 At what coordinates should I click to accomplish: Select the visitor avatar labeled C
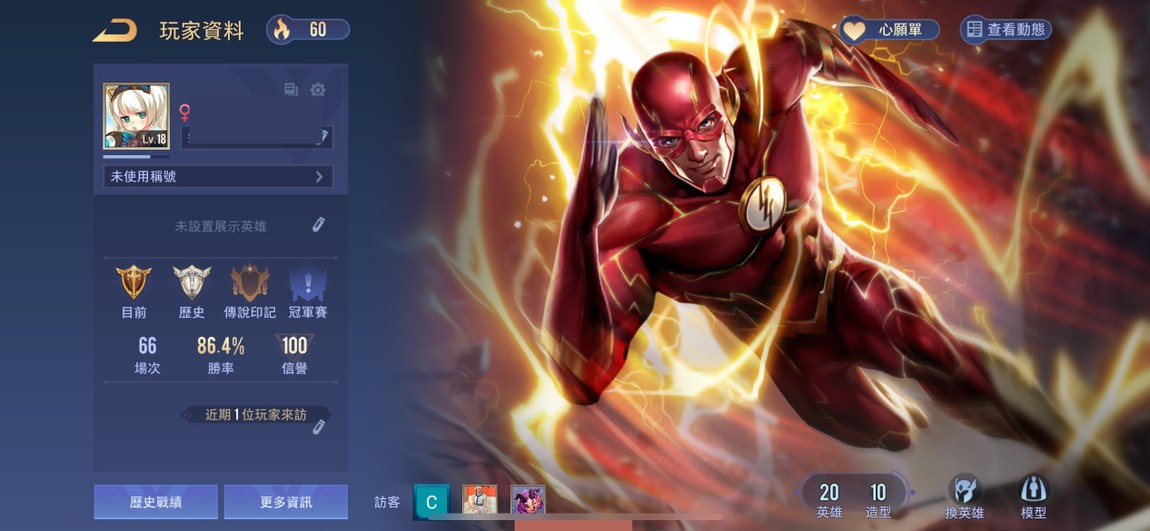coord(431,502)
